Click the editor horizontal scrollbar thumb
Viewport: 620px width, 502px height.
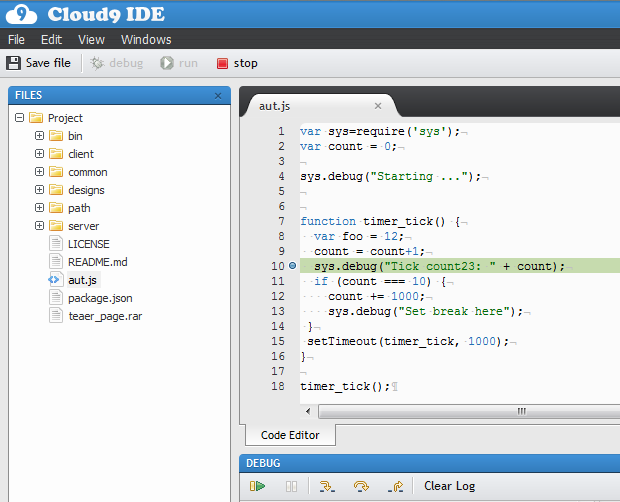(x=520, y=411)
